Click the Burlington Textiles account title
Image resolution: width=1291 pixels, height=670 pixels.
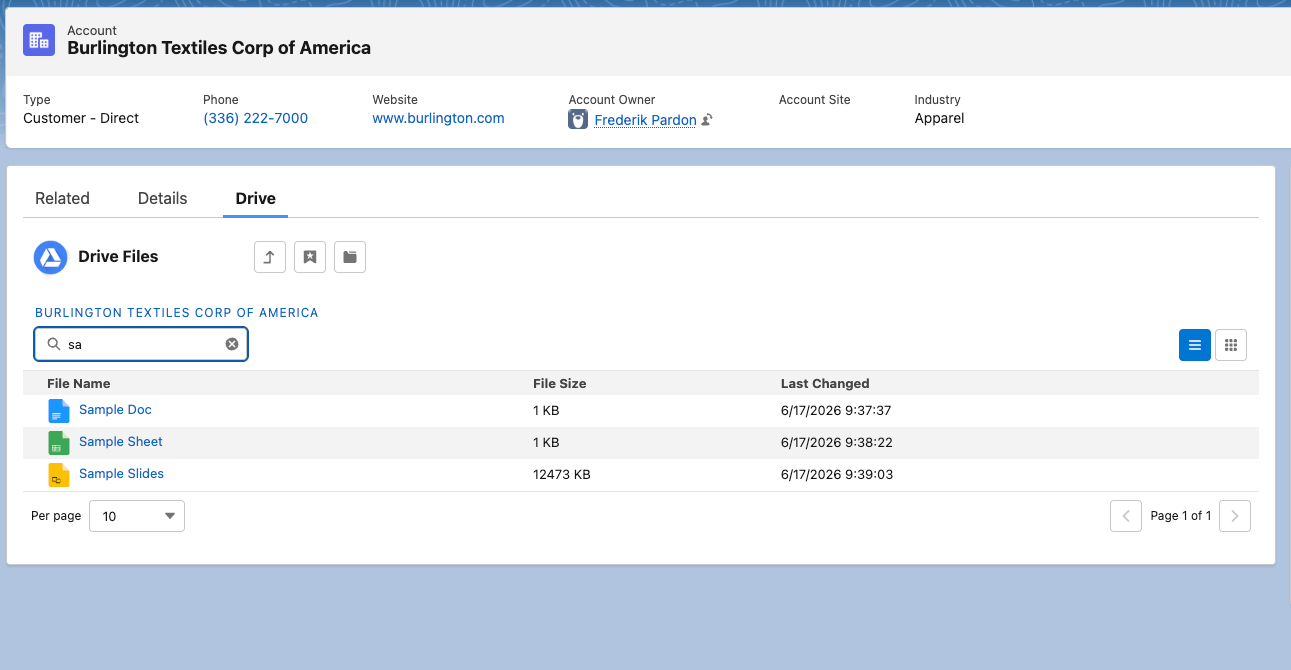[219, 48]
